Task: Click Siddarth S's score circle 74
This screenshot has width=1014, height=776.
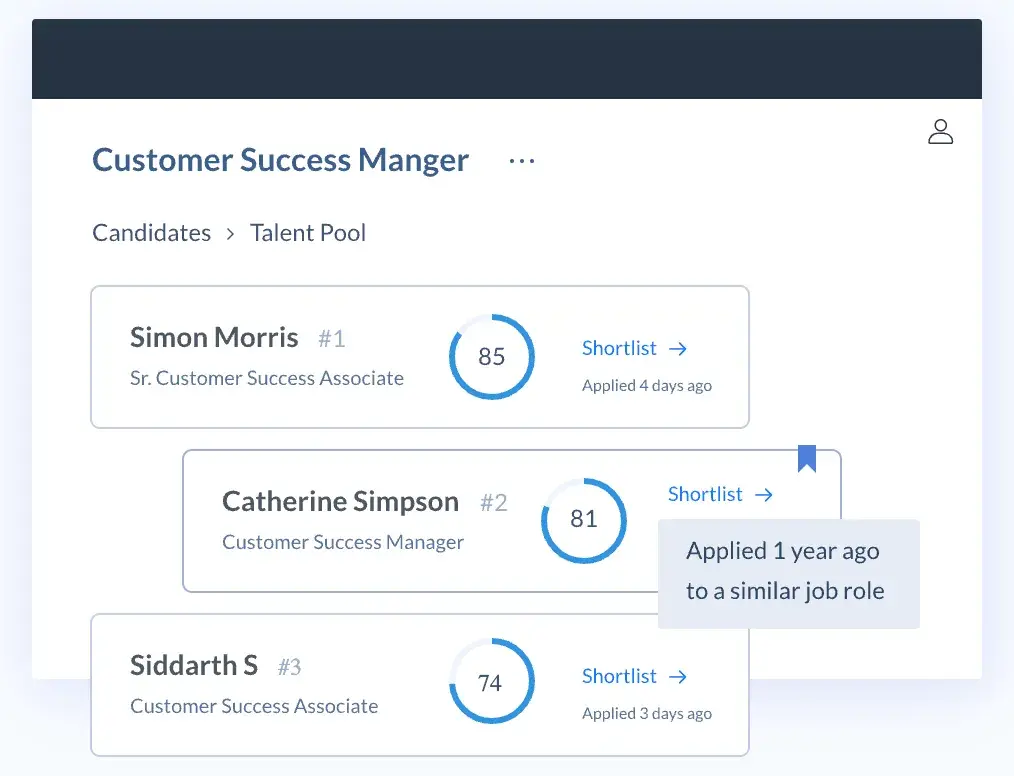Action: (490, 683)
